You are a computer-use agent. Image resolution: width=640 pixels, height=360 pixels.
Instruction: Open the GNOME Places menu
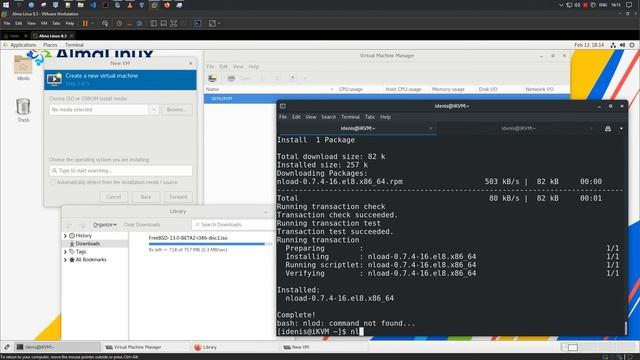pyautogui.click(x=50, y=45)
